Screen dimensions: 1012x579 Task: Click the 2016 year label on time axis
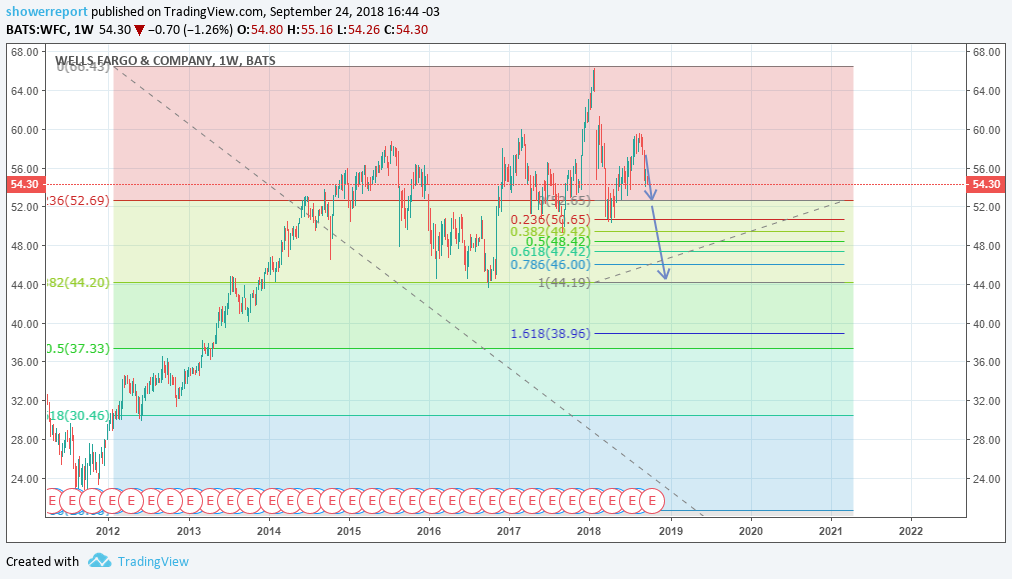tap(429, 531)
